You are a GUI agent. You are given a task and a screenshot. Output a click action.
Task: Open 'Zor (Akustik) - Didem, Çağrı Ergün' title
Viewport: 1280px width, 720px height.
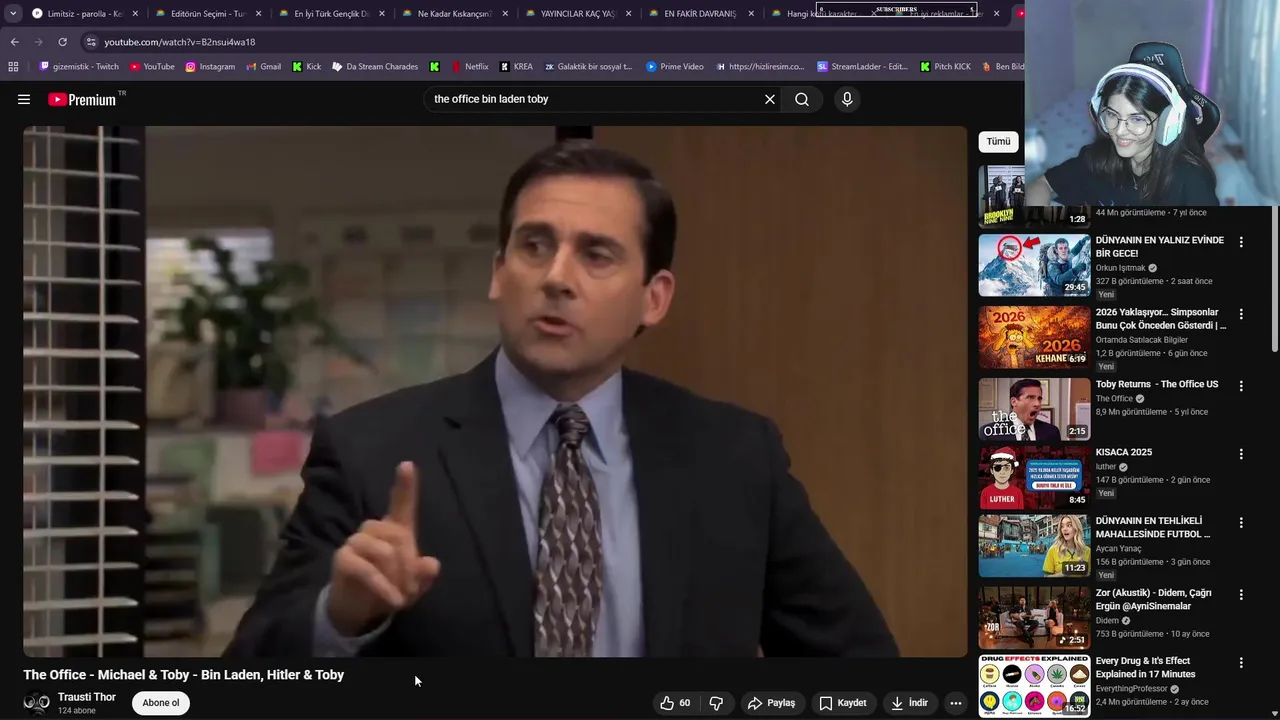click(1154, 600)
